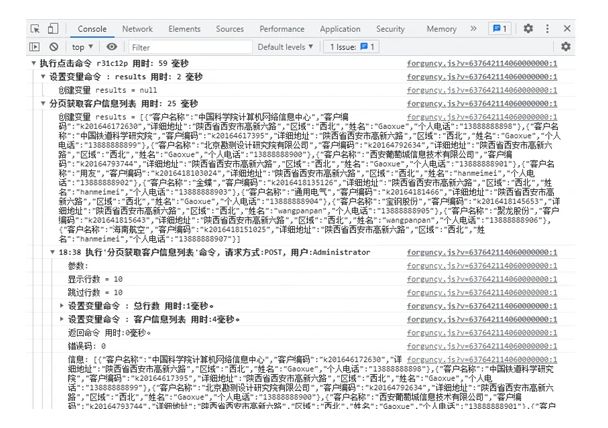
Task: Expand the 设置变量命令 客户信息列表 group
Action: (x=62, y=319)
